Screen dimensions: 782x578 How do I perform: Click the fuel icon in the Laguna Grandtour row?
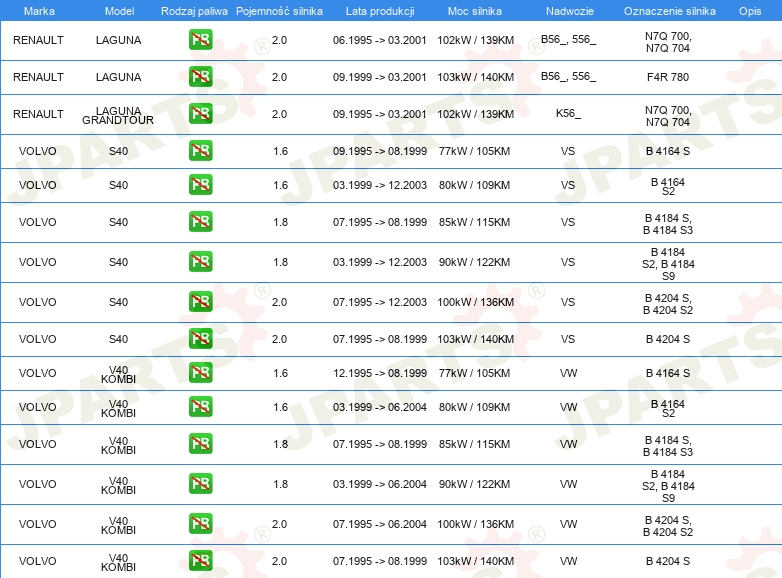[x=200, y=113]
